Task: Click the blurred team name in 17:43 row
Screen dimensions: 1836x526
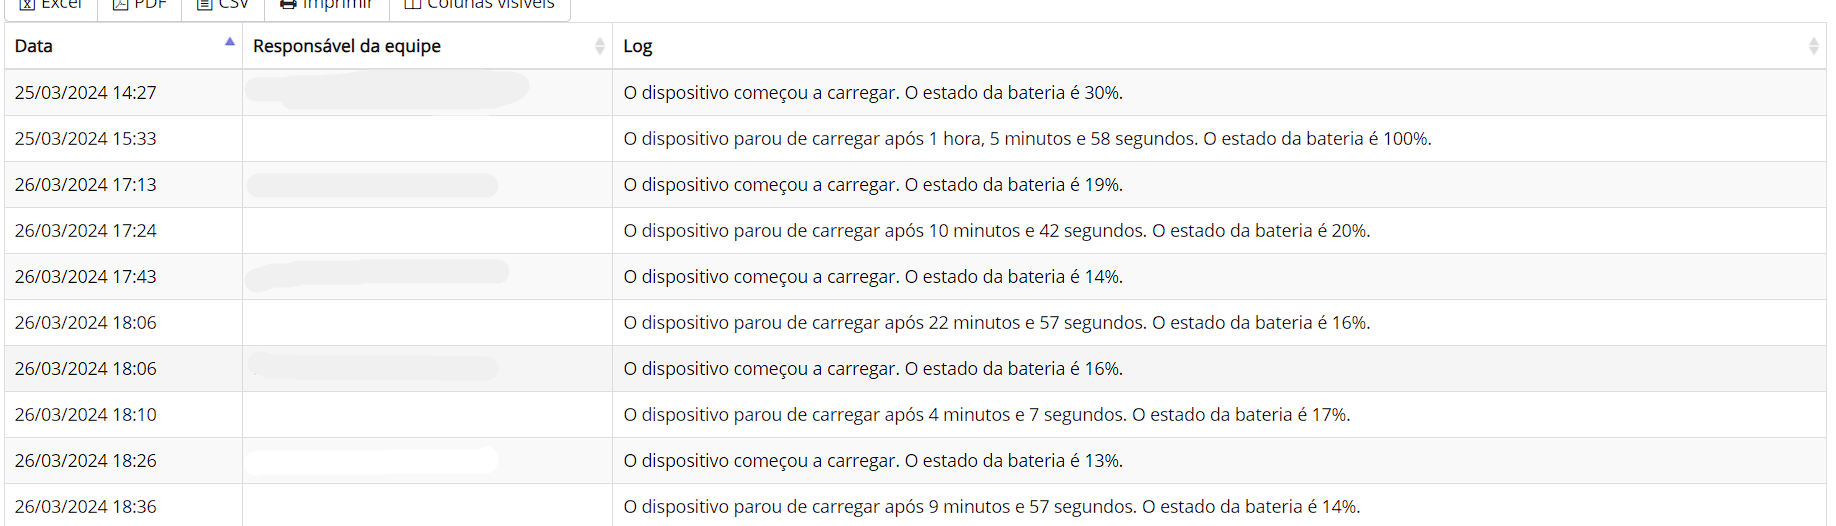Action: click(x=377, y=275)
